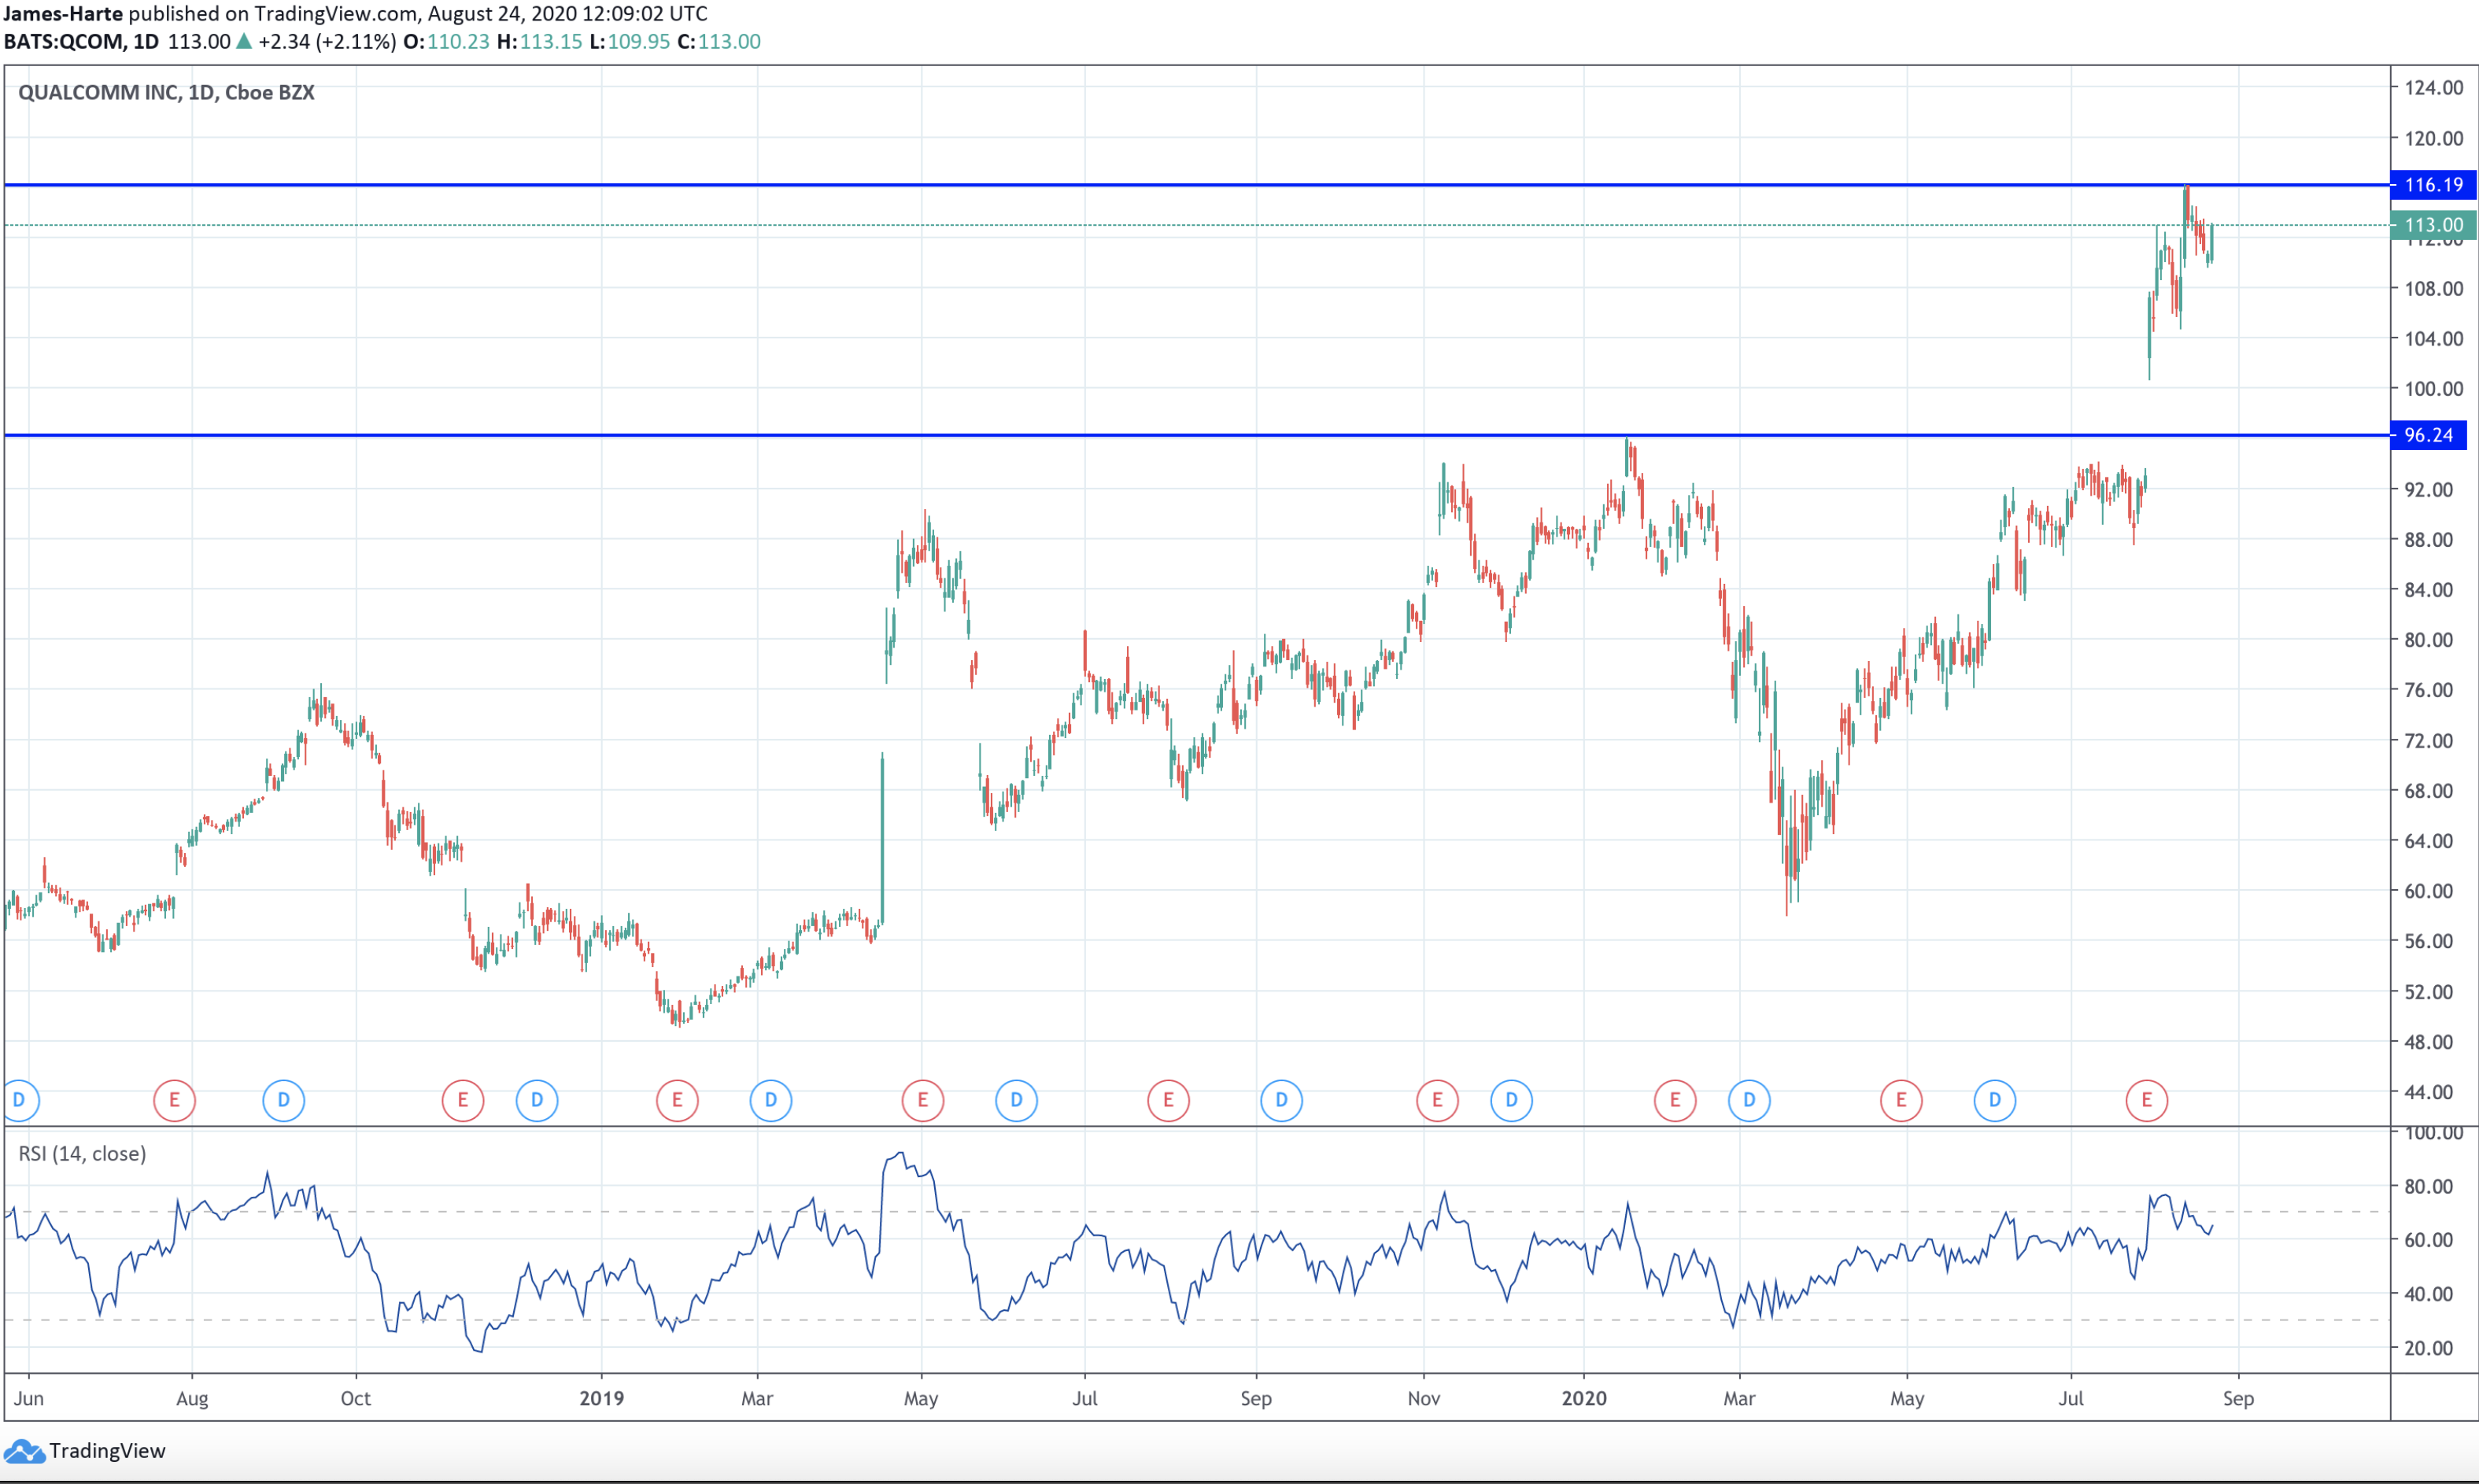Image resolution: width=2479 pixels, height=1484 pixels.
Task: Click the RSI (14, close) indicator label
Action: tap(82, 1154)
